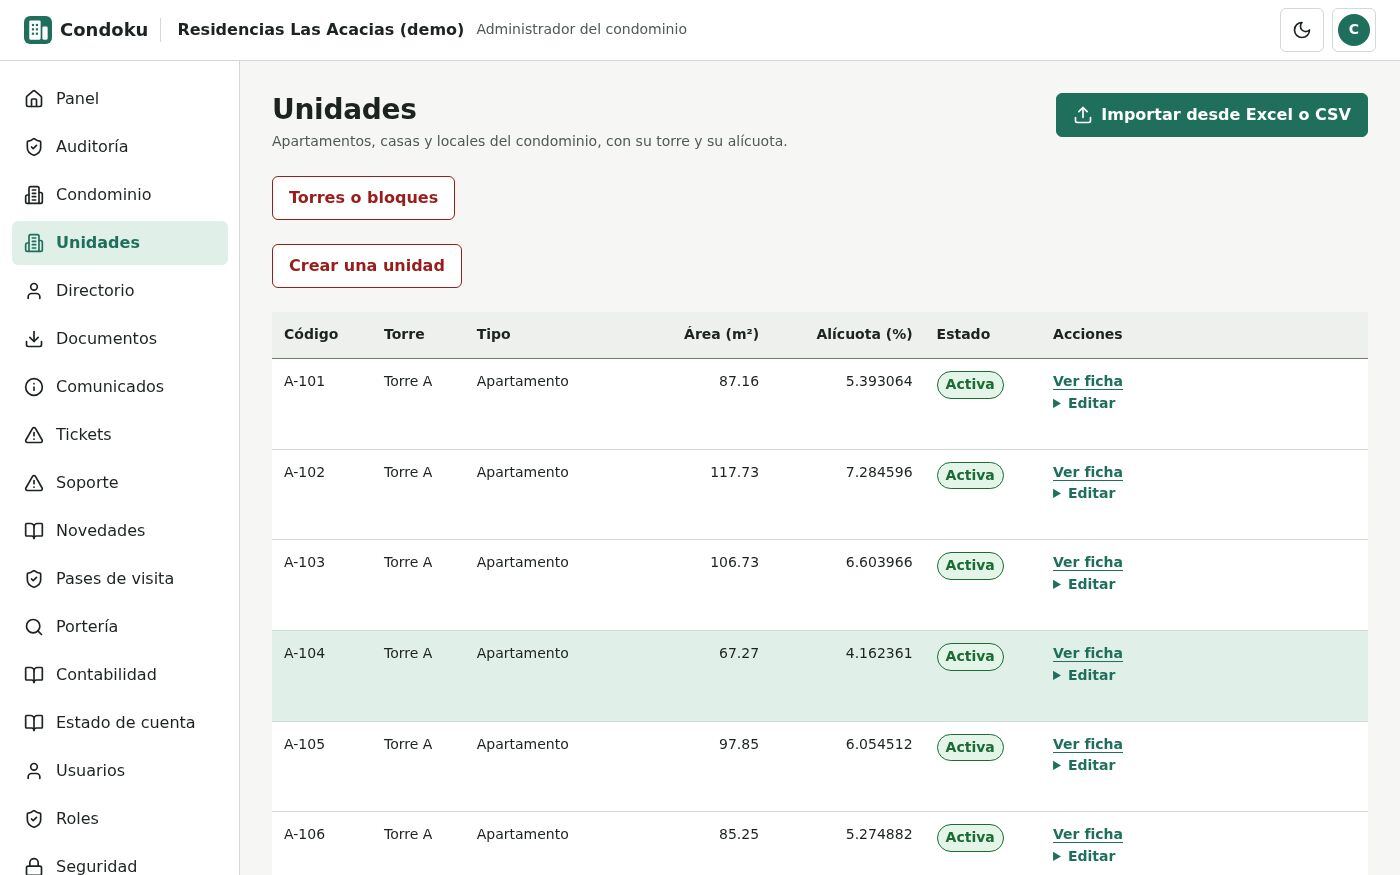Click the Portería magnifier icon
The height and width of the screenshot is (875, 1400).
pos(34,627)
